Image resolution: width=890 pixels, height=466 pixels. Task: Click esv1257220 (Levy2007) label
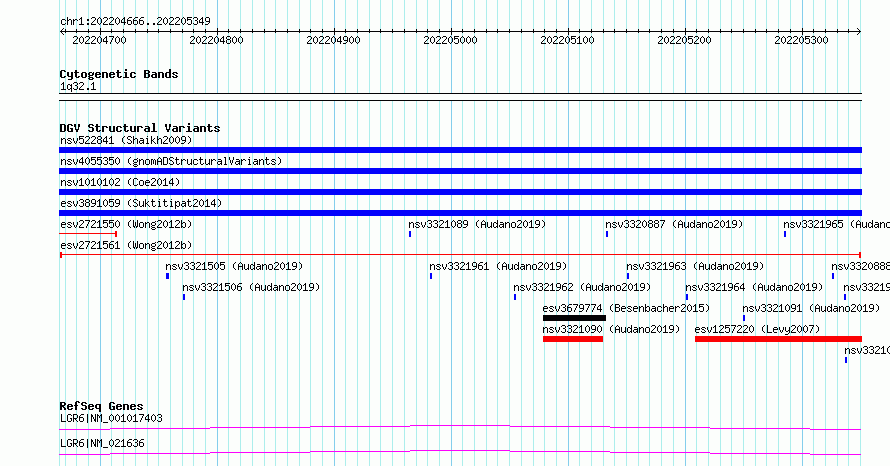tap(757, 329)
